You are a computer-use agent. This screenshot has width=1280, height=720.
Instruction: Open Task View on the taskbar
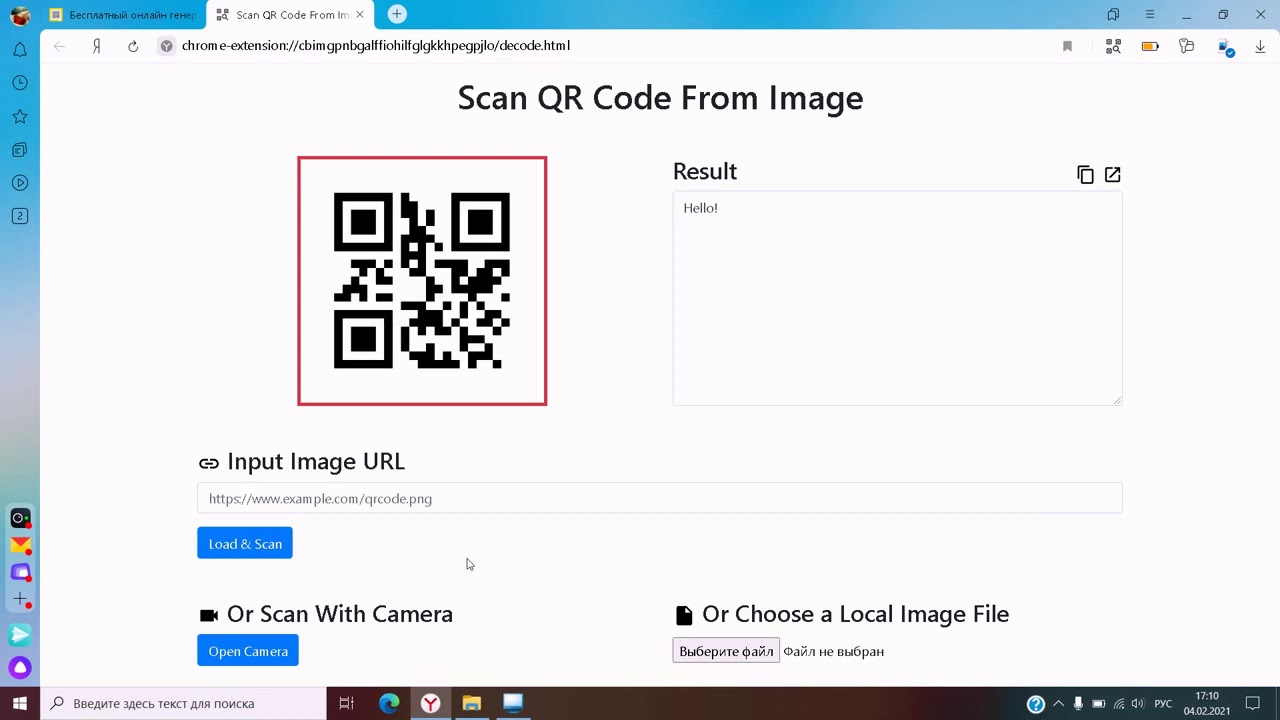(x=346, y=704)
